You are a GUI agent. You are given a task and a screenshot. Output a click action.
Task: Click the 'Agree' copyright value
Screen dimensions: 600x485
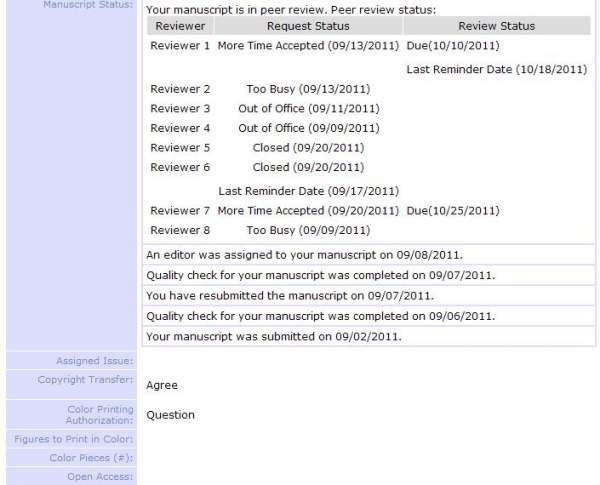(162, 385)
